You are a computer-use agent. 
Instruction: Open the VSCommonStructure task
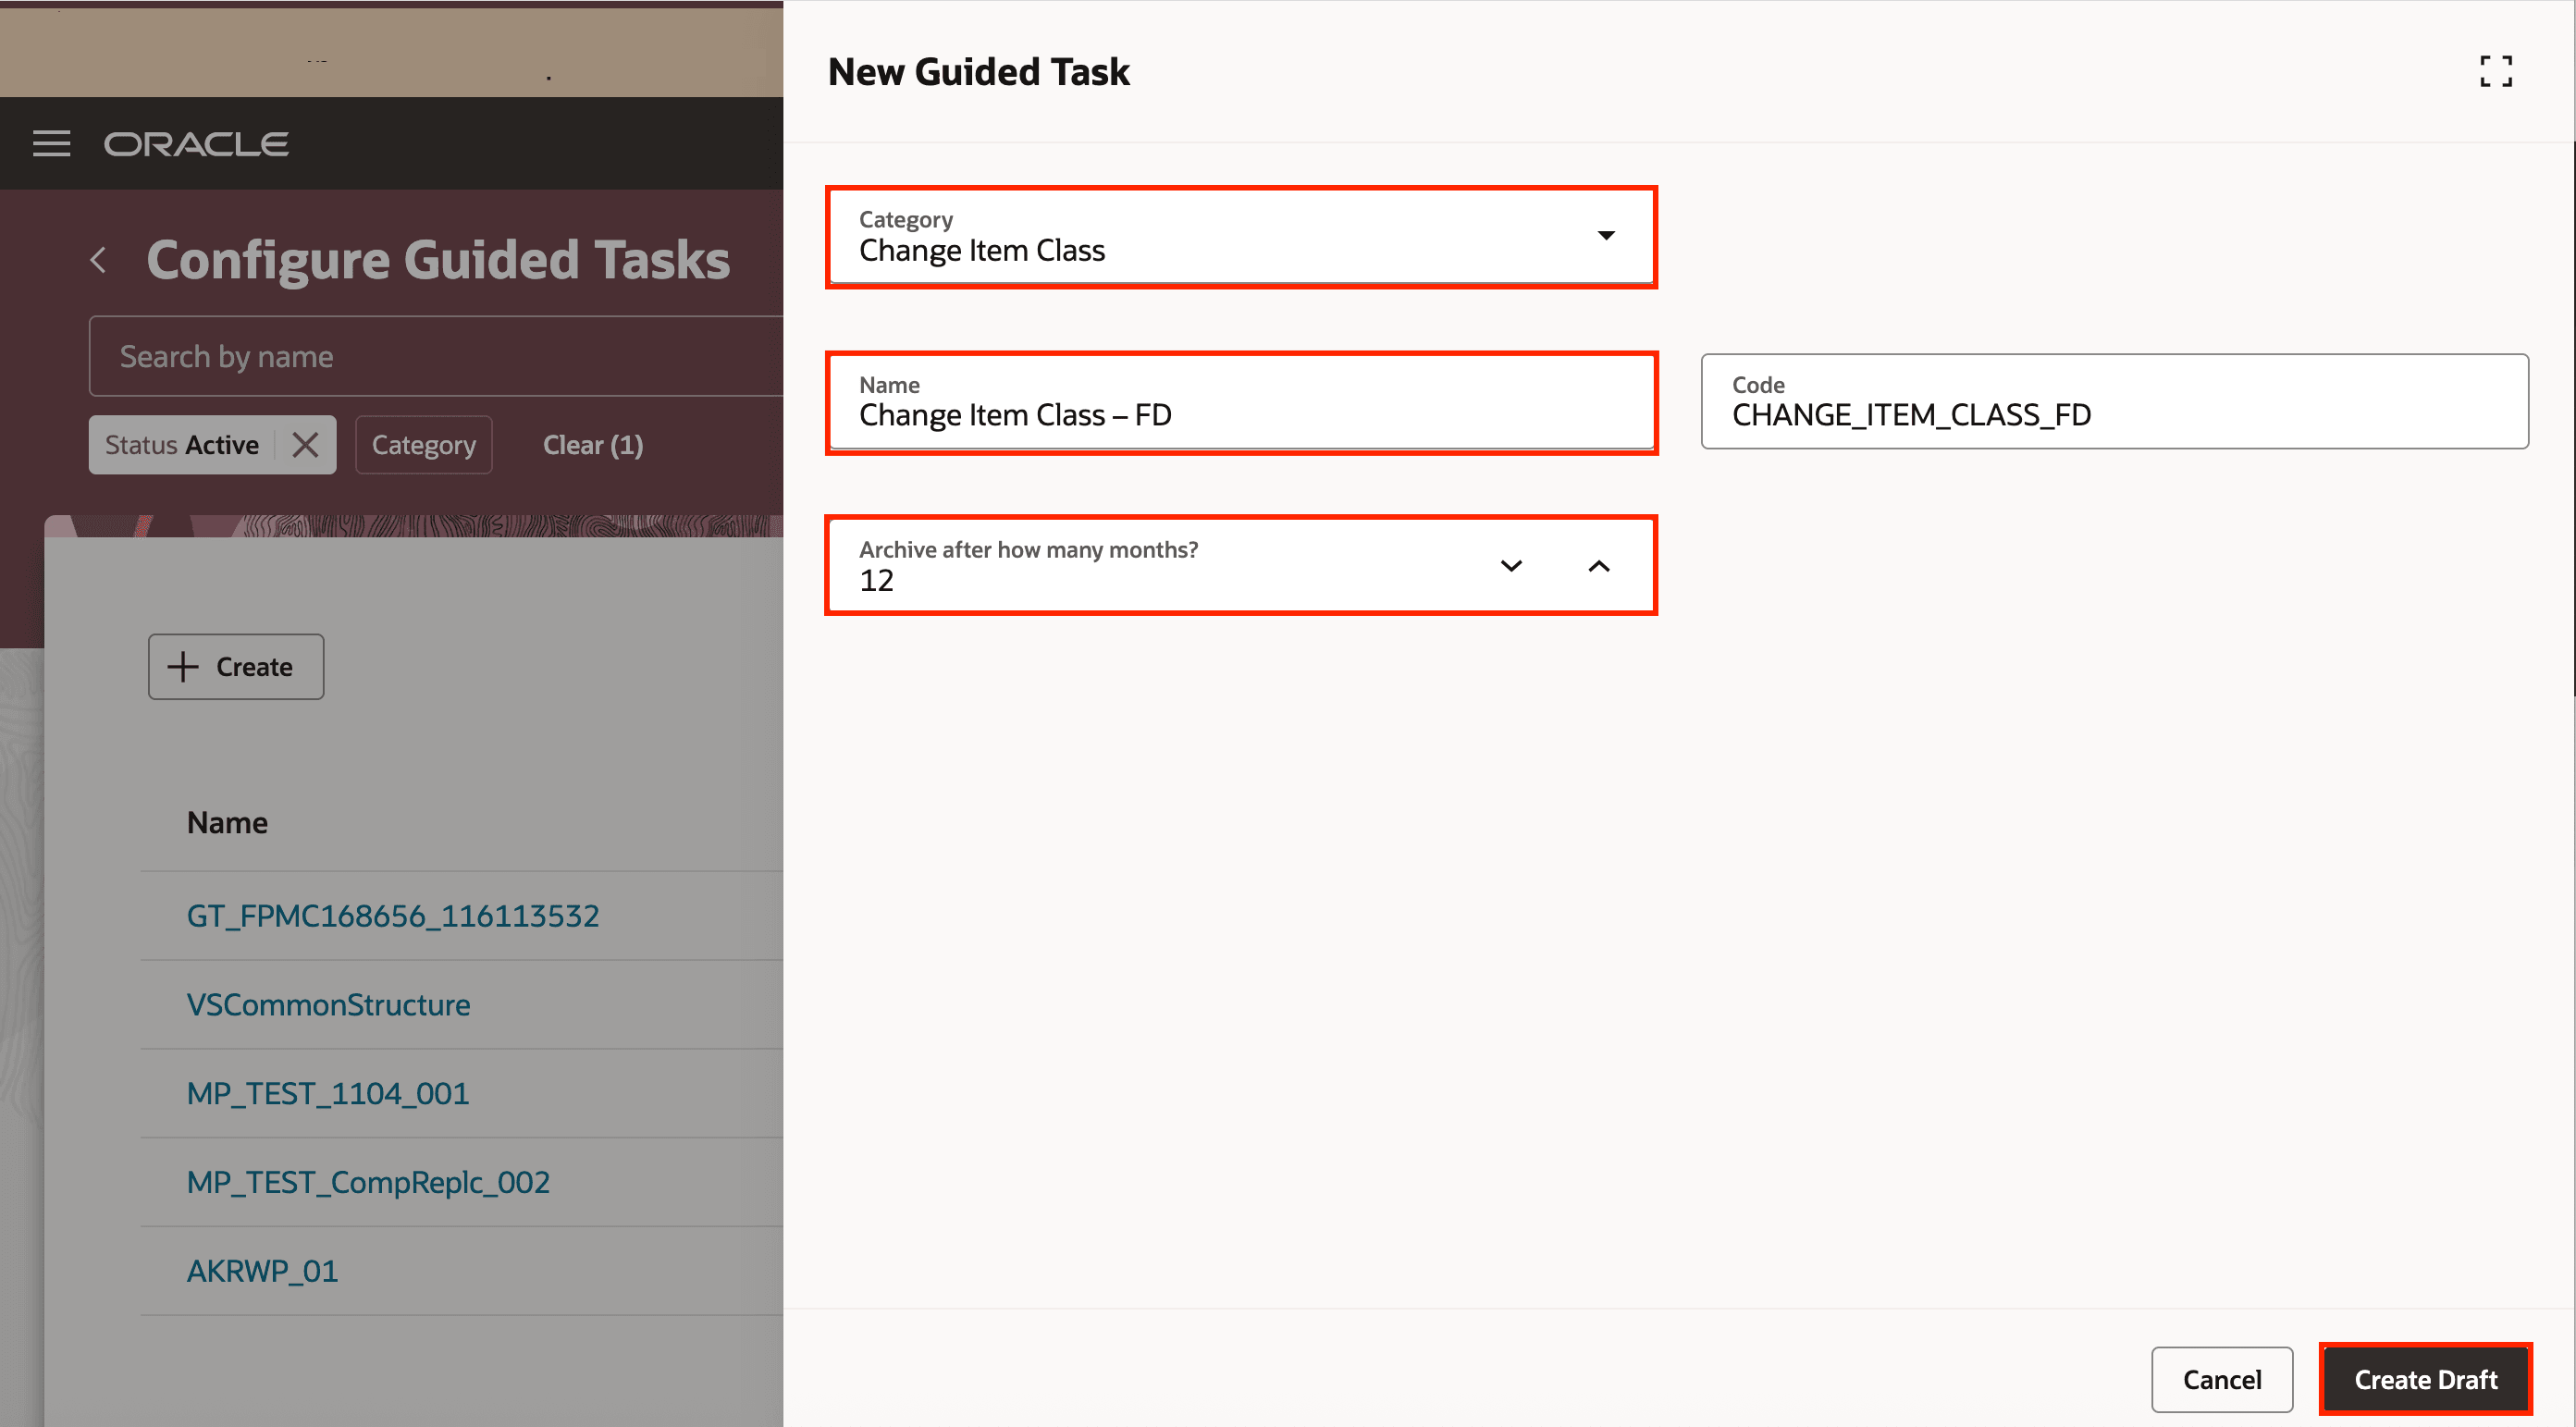pyautogui.click(x=328, y=1004)
